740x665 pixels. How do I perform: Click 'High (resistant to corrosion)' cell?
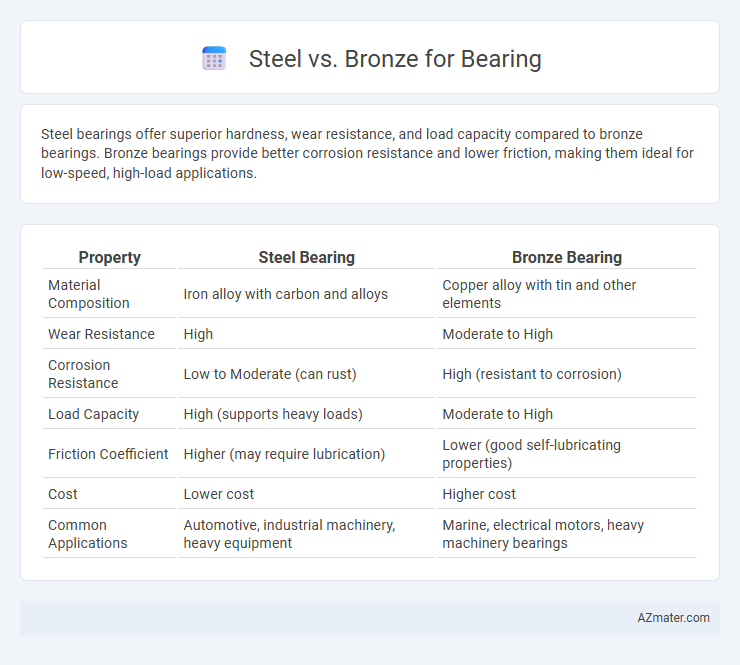click(x=532, y=374)
